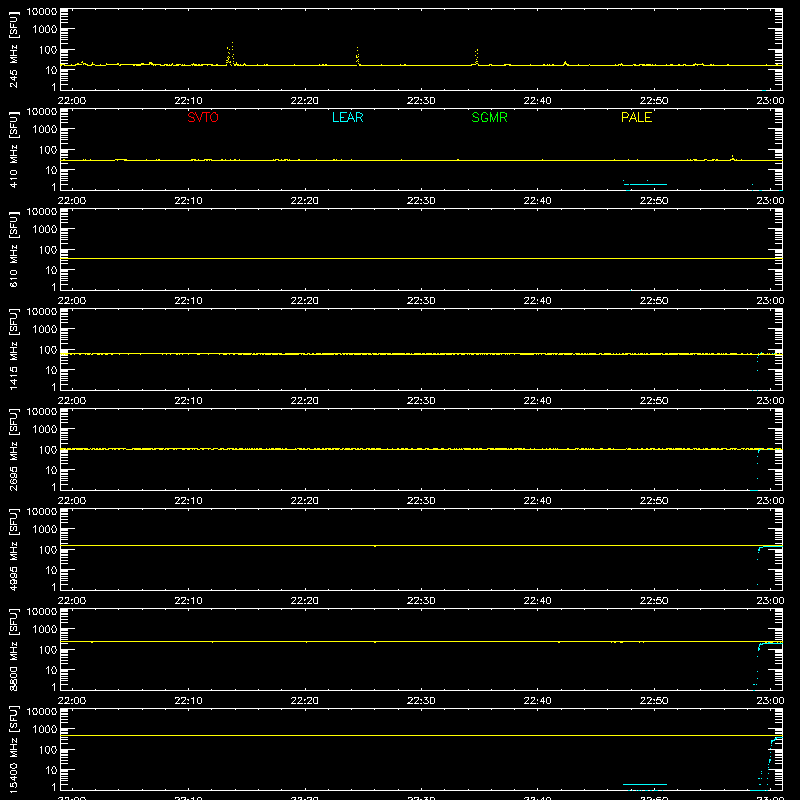This screenshot has width=800, height=800.
Task: Click the 22:50 label under the 1415 MHz plot
Action: tap(654, 401)
